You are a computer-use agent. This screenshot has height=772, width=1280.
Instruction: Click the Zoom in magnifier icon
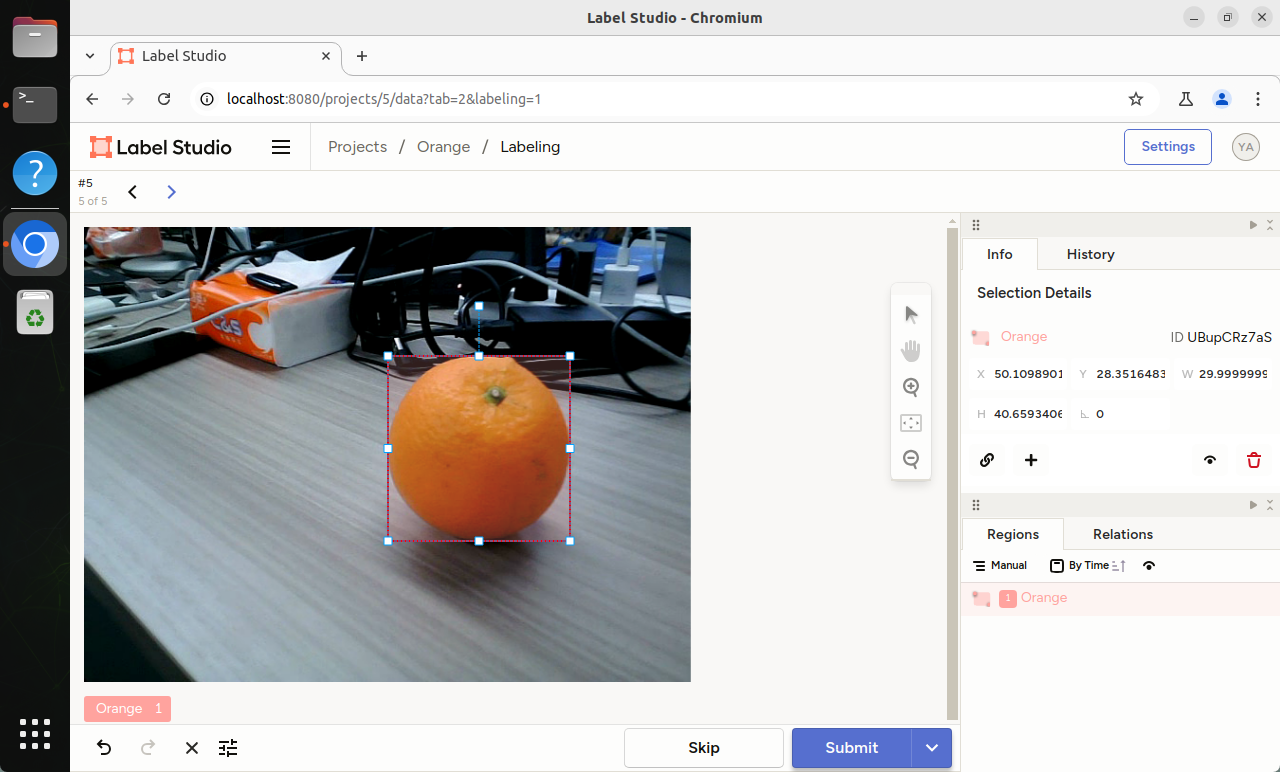pyautogui.click(x=911, y=387)
